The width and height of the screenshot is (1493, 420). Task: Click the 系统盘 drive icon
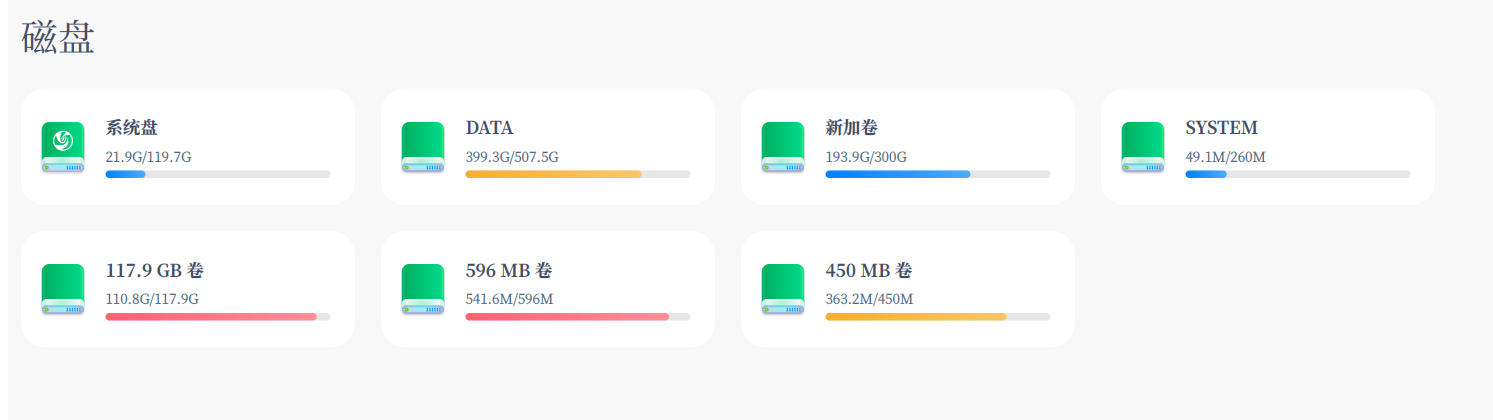pyautogui.click(x=62, y=147)
